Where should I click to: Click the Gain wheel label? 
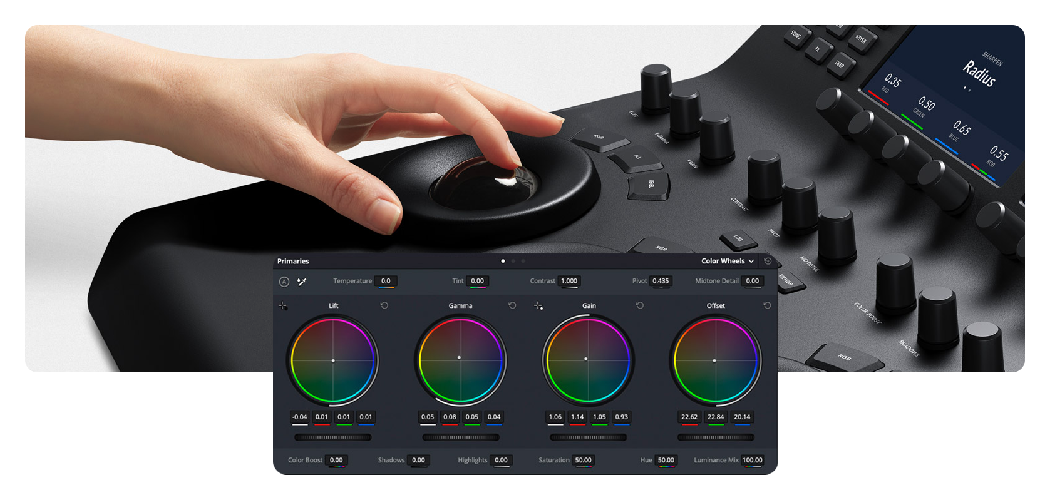coord(589,306)
